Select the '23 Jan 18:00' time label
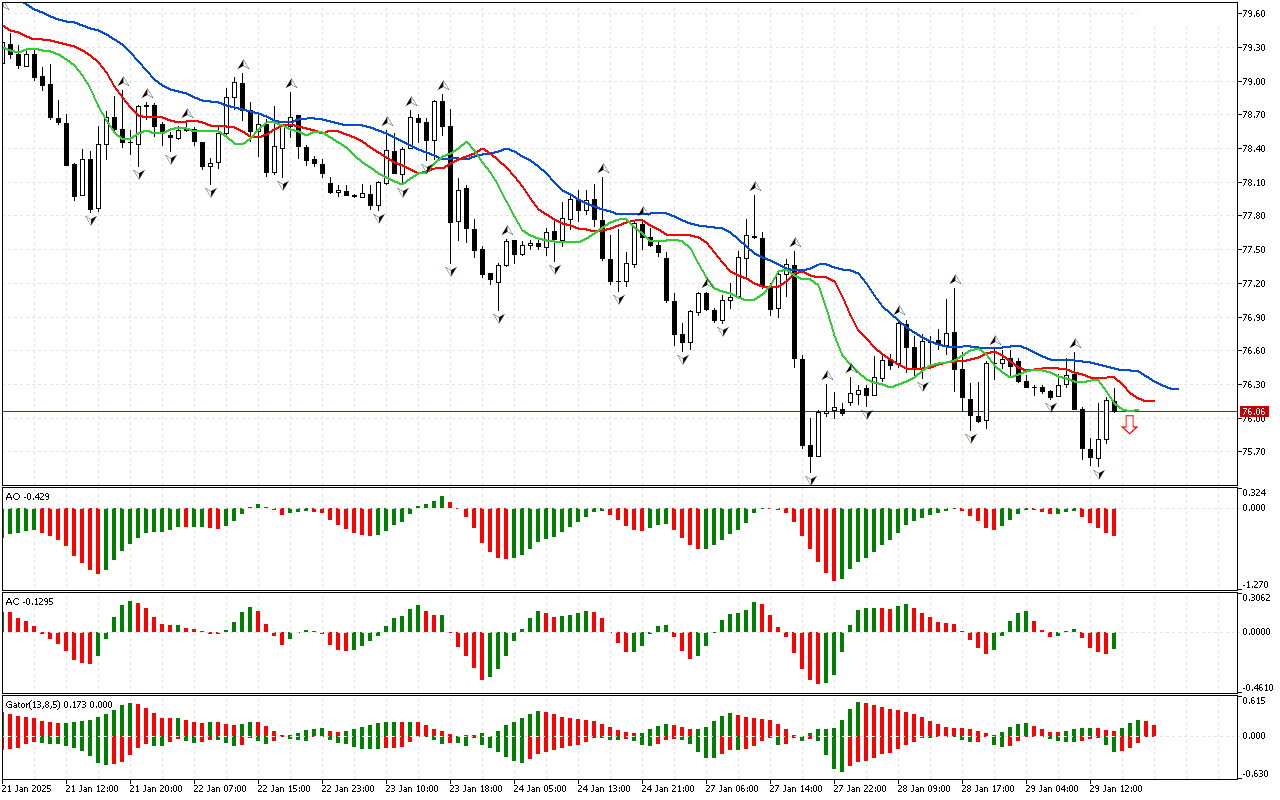 point(475,789)
